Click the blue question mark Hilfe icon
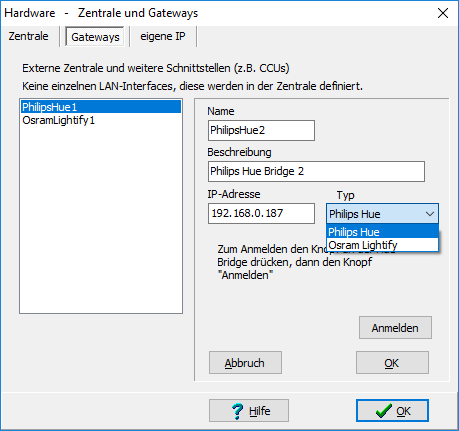The height and width of the screenshot is (431, 459). tap(237, 411)
